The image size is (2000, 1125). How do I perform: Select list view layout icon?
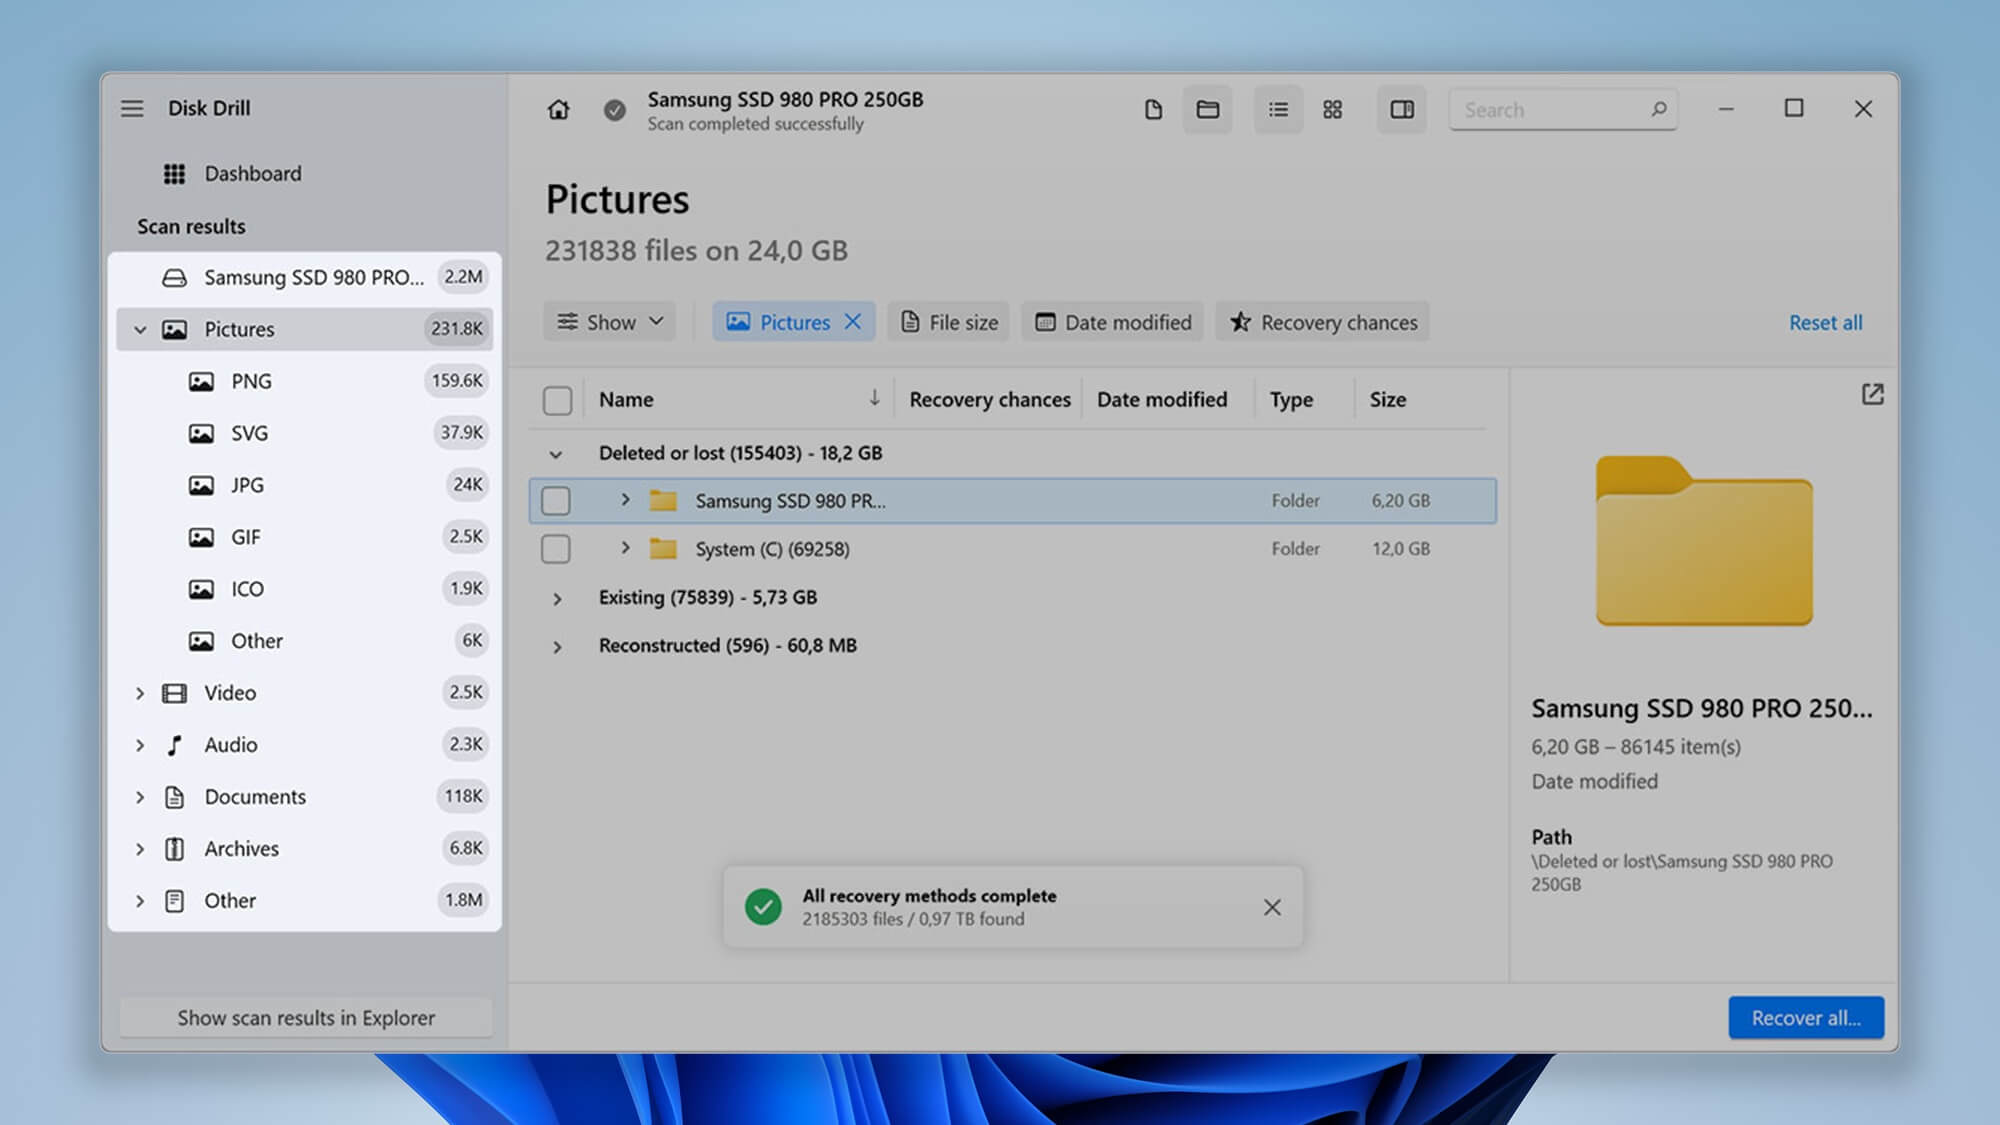[1279, 110]
